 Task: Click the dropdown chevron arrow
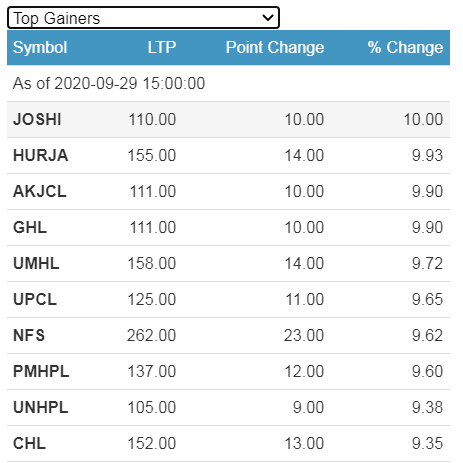[268, 18]
